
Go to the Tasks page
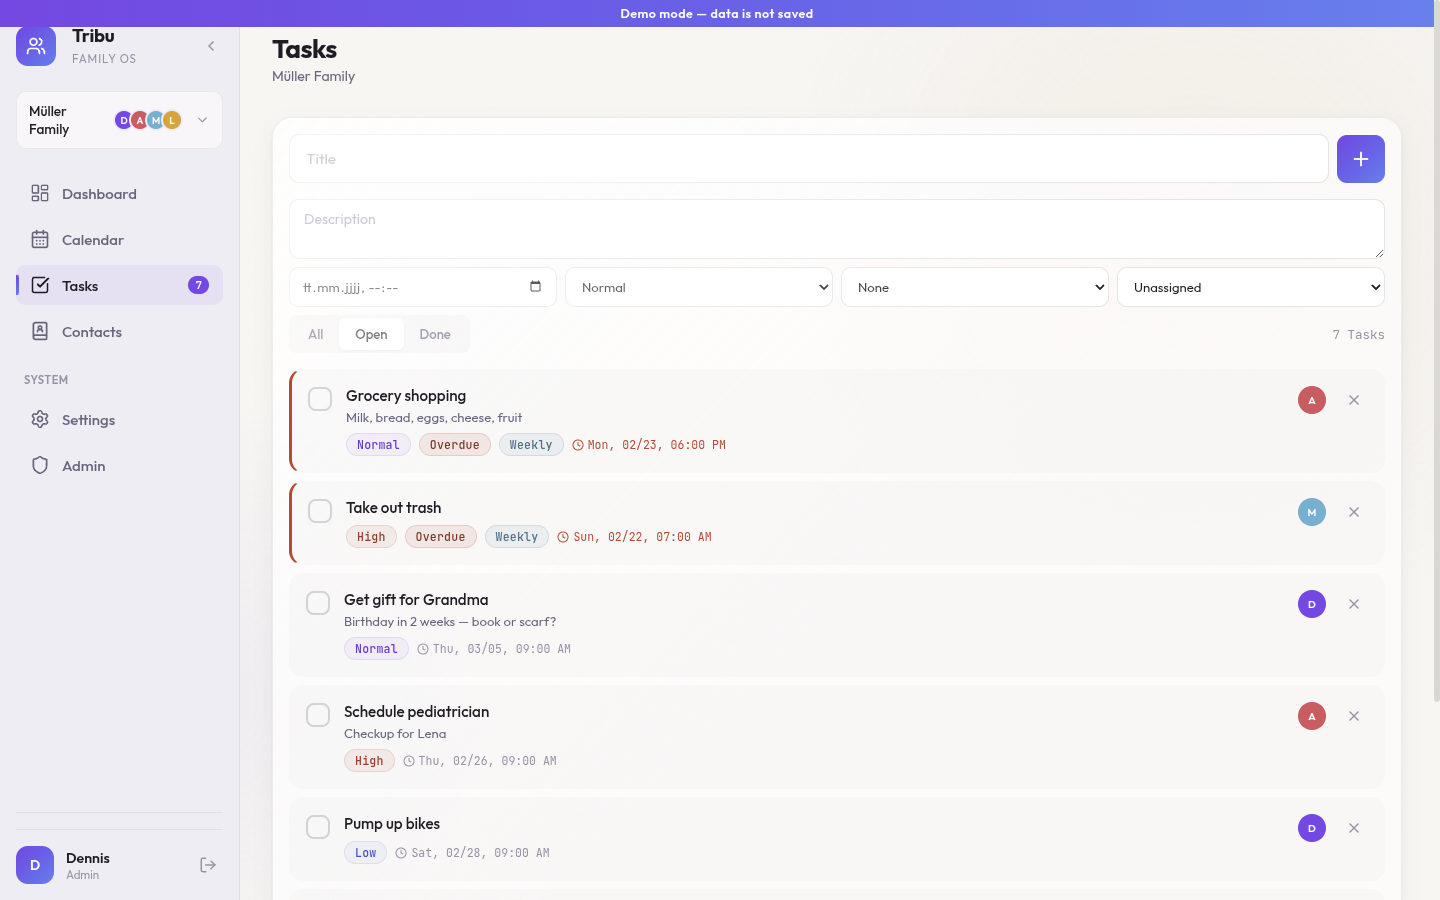point(119,286)
